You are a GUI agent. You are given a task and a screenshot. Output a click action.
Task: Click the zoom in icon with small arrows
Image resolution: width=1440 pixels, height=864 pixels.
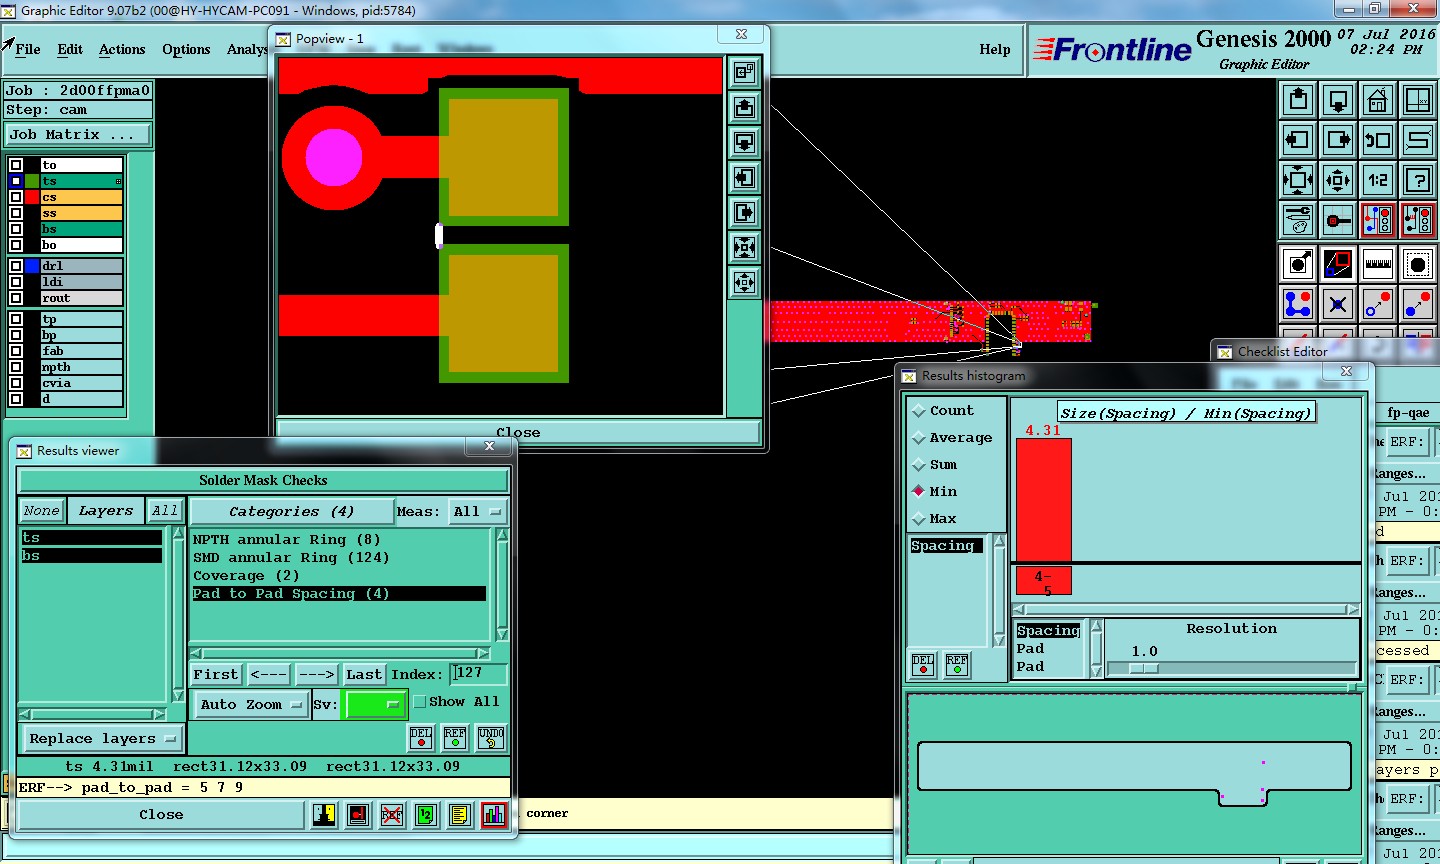click(x=1338, y=180)
